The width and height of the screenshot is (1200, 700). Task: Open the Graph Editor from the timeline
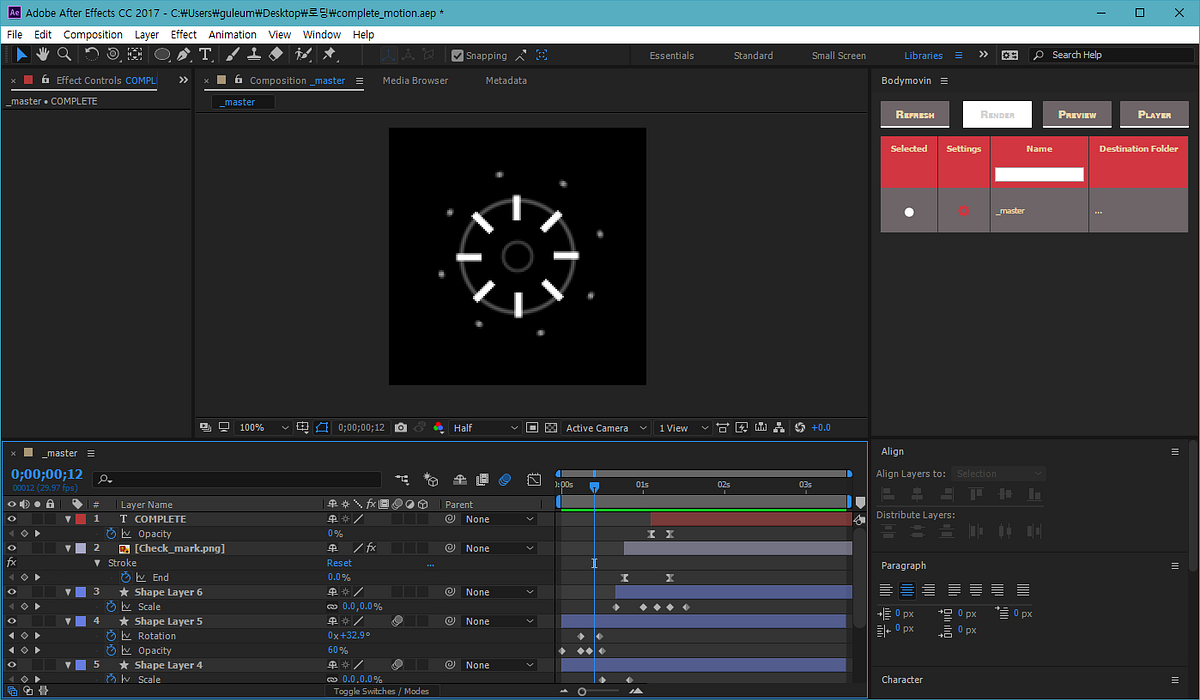click(534, 480)
